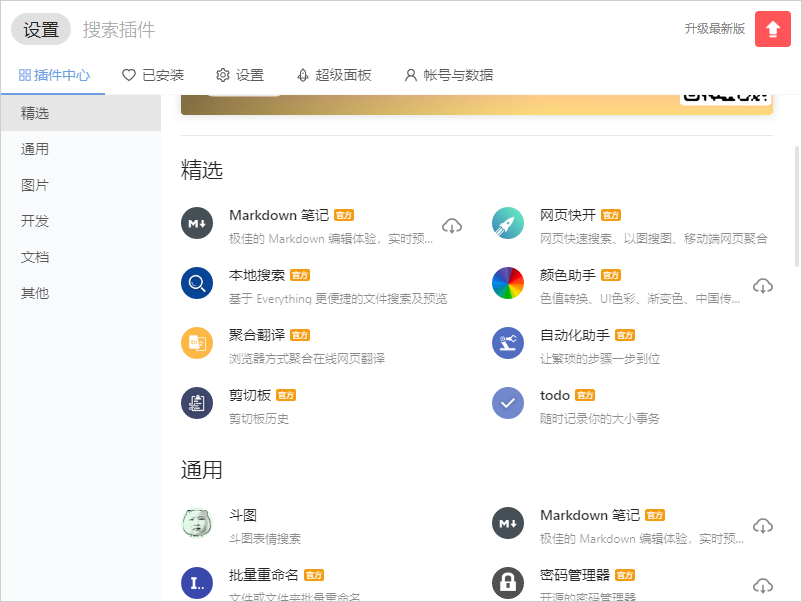Select the 开发 category in the sidebar
This screenshot has height=602, width=802.
pyautogui.click(x=37, y=221)
